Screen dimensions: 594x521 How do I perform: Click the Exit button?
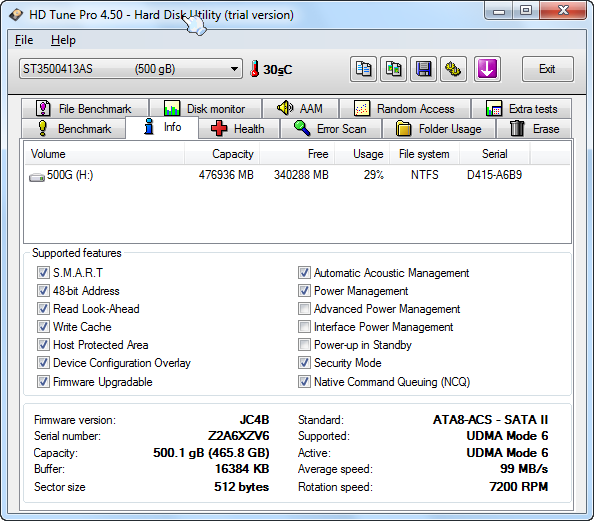pos(547,69)
